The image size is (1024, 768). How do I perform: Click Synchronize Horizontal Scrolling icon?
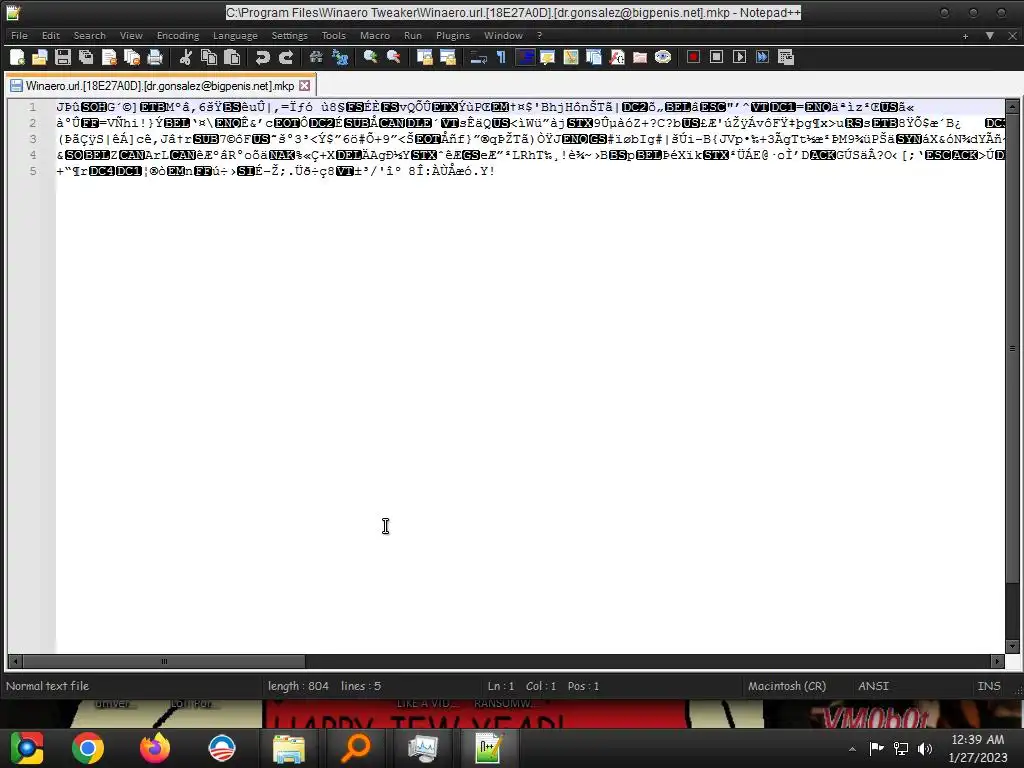pos(447,57)
